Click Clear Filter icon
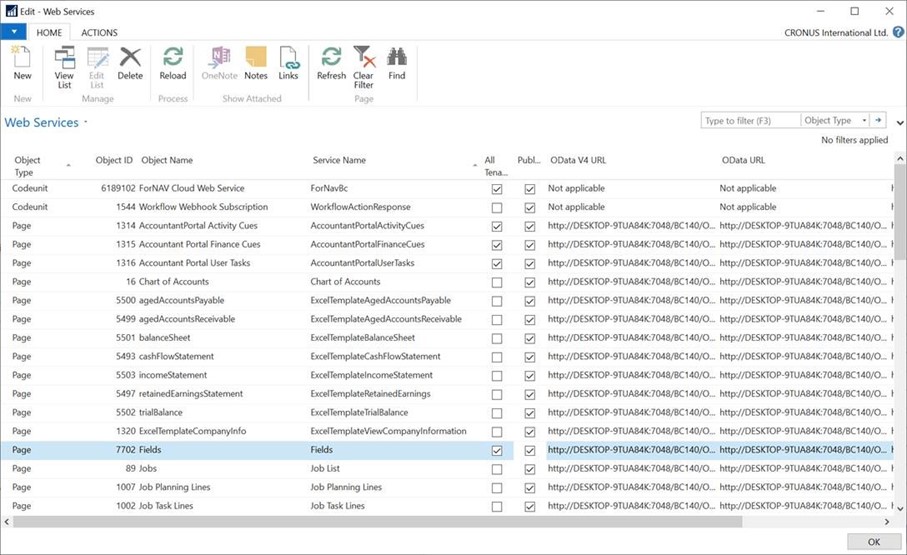This screenshot has width=907, height=555. [x=363, y=67]
